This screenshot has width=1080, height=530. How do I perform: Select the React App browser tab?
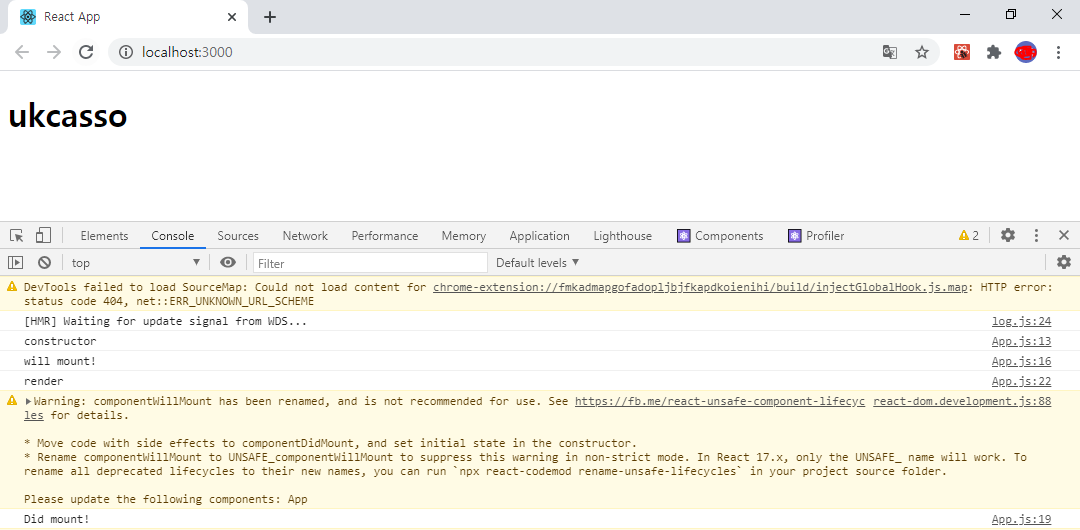[127, 17]
